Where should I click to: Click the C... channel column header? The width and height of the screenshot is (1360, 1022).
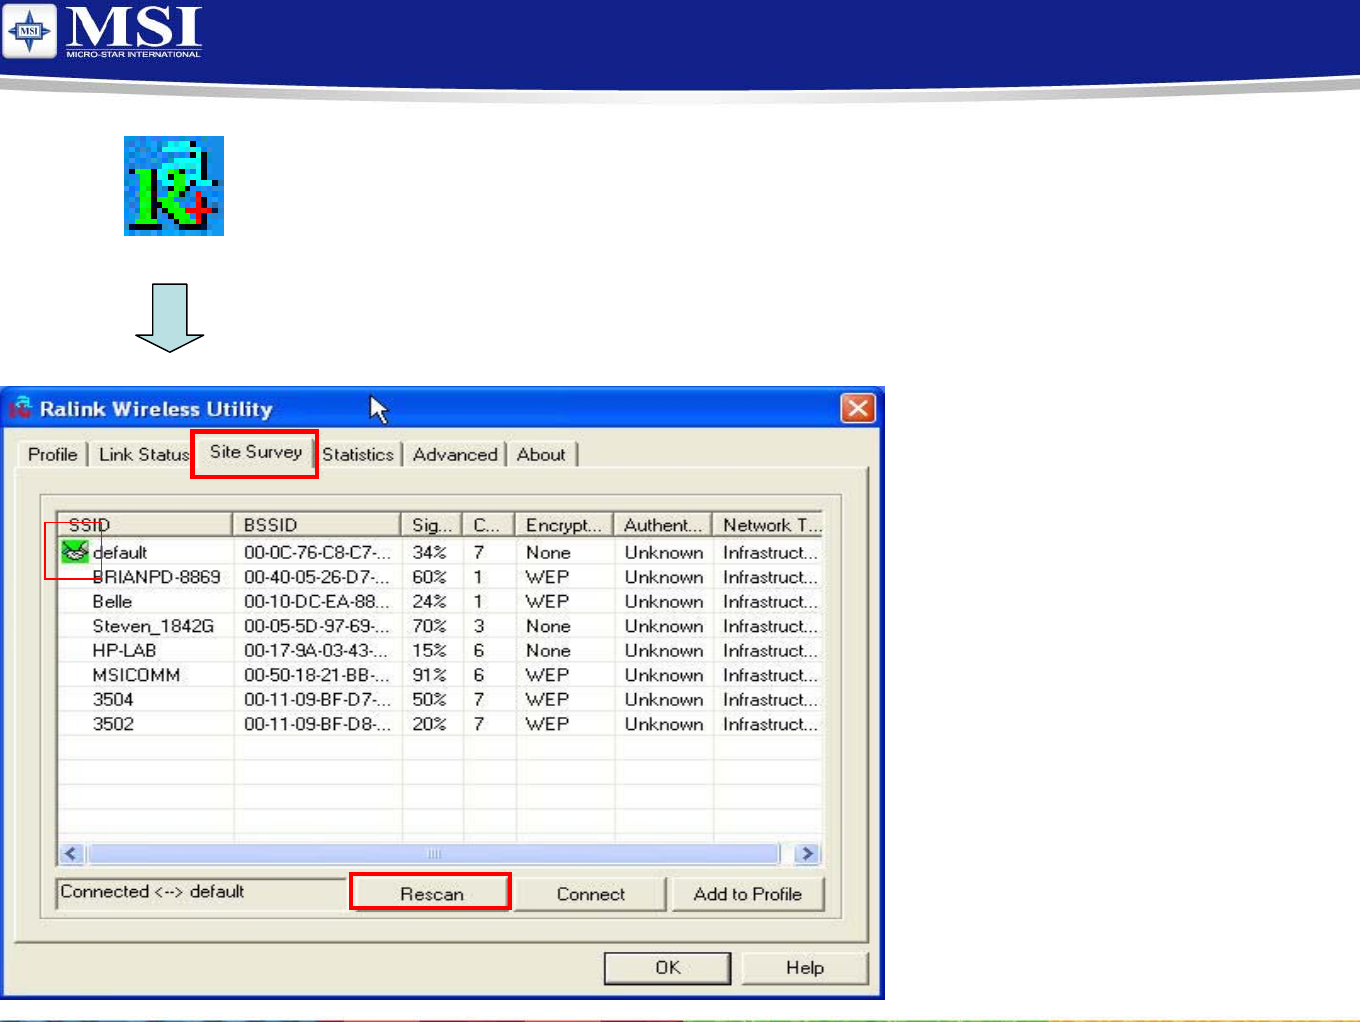(488, 525)
